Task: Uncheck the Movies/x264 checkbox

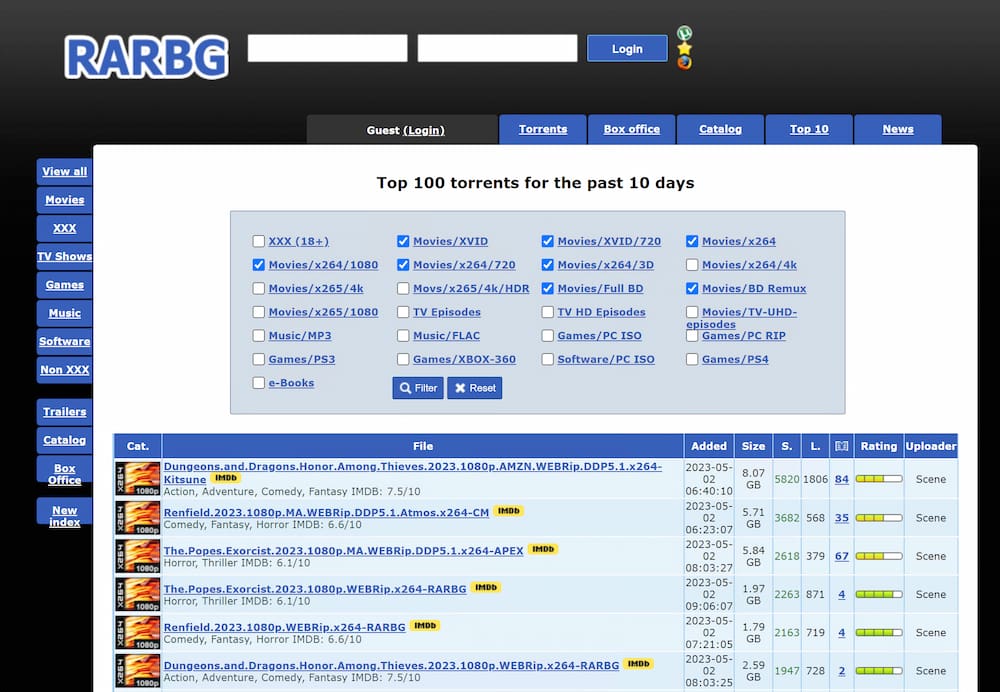Action: (x=692, y=241)
